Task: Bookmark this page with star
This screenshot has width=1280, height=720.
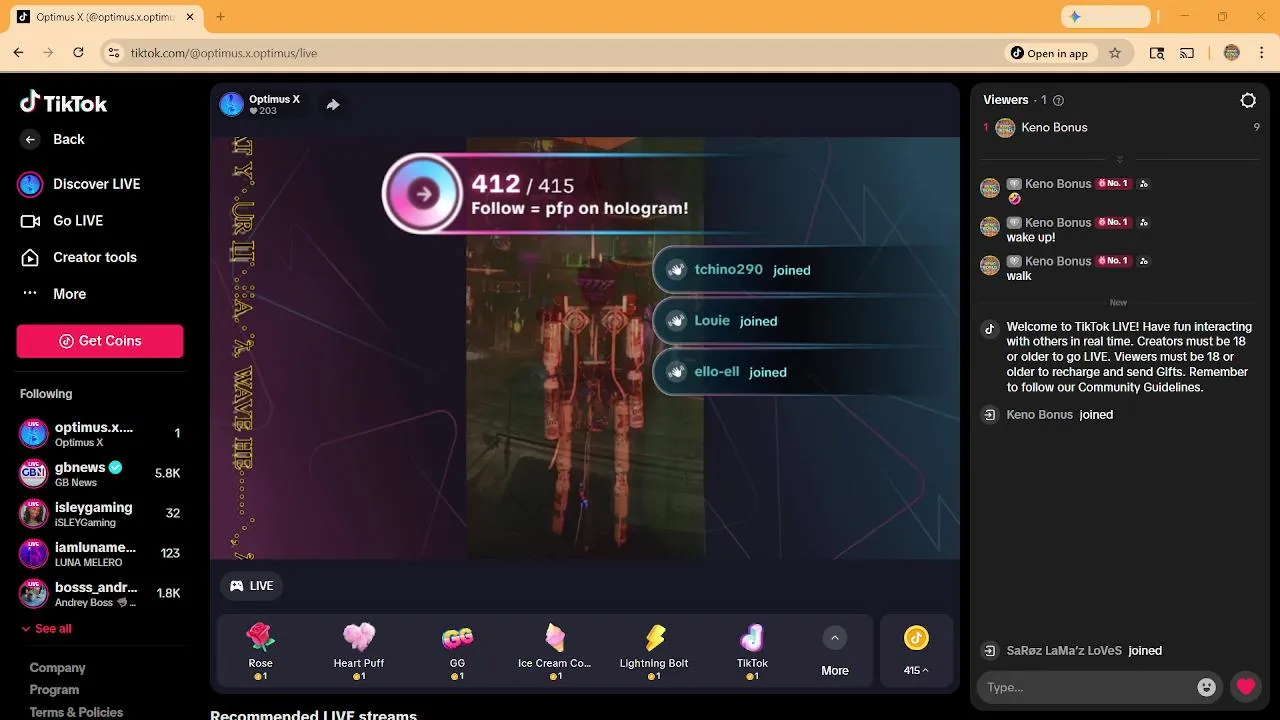Action: (1115, 53)
